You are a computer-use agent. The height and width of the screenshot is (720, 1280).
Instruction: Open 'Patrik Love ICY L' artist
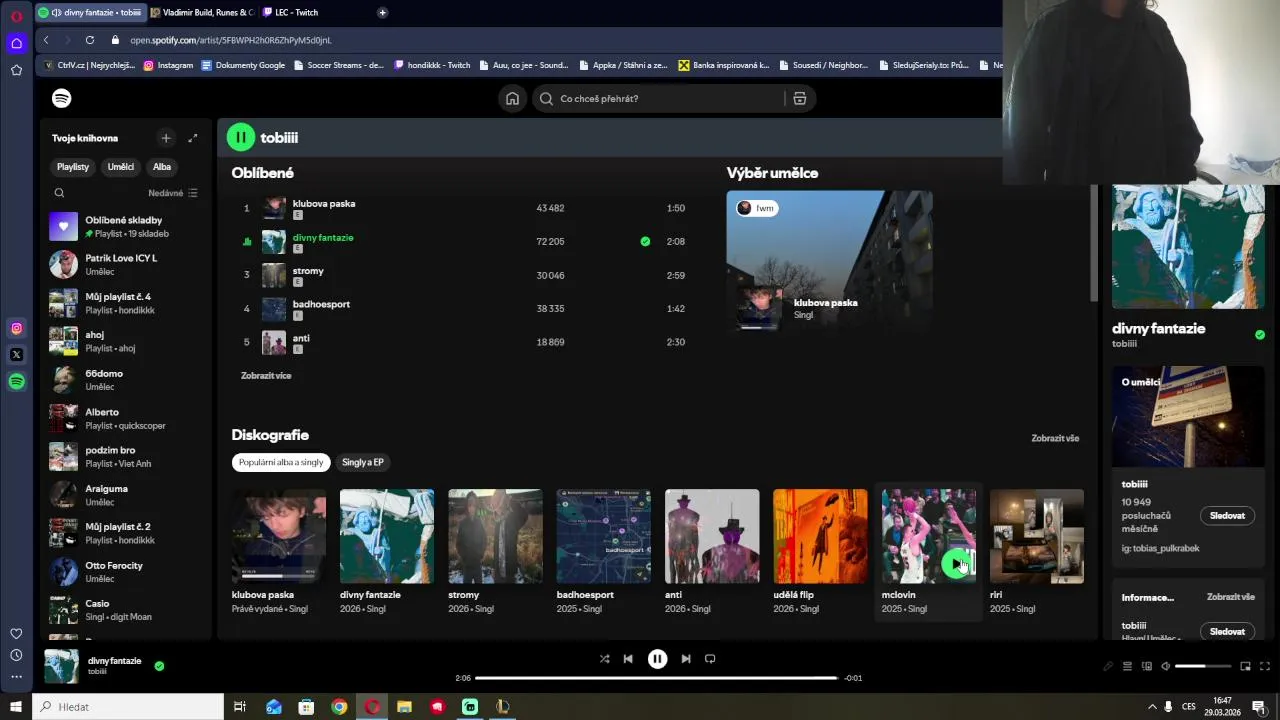127,264
